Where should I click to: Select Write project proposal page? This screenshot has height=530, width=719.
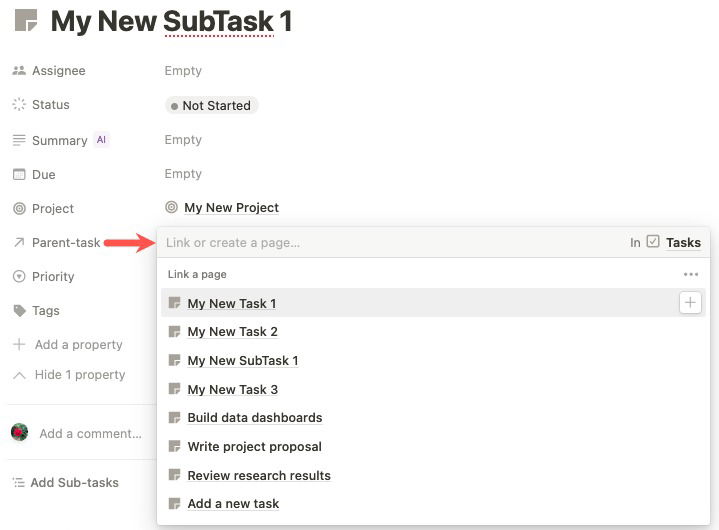(254, 447)
